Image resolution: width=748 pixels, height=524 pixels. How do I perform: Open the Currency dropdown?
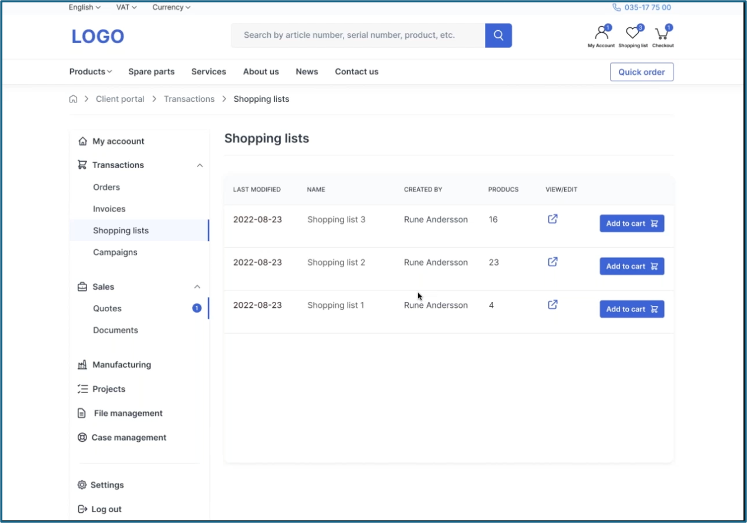(171, 7)
